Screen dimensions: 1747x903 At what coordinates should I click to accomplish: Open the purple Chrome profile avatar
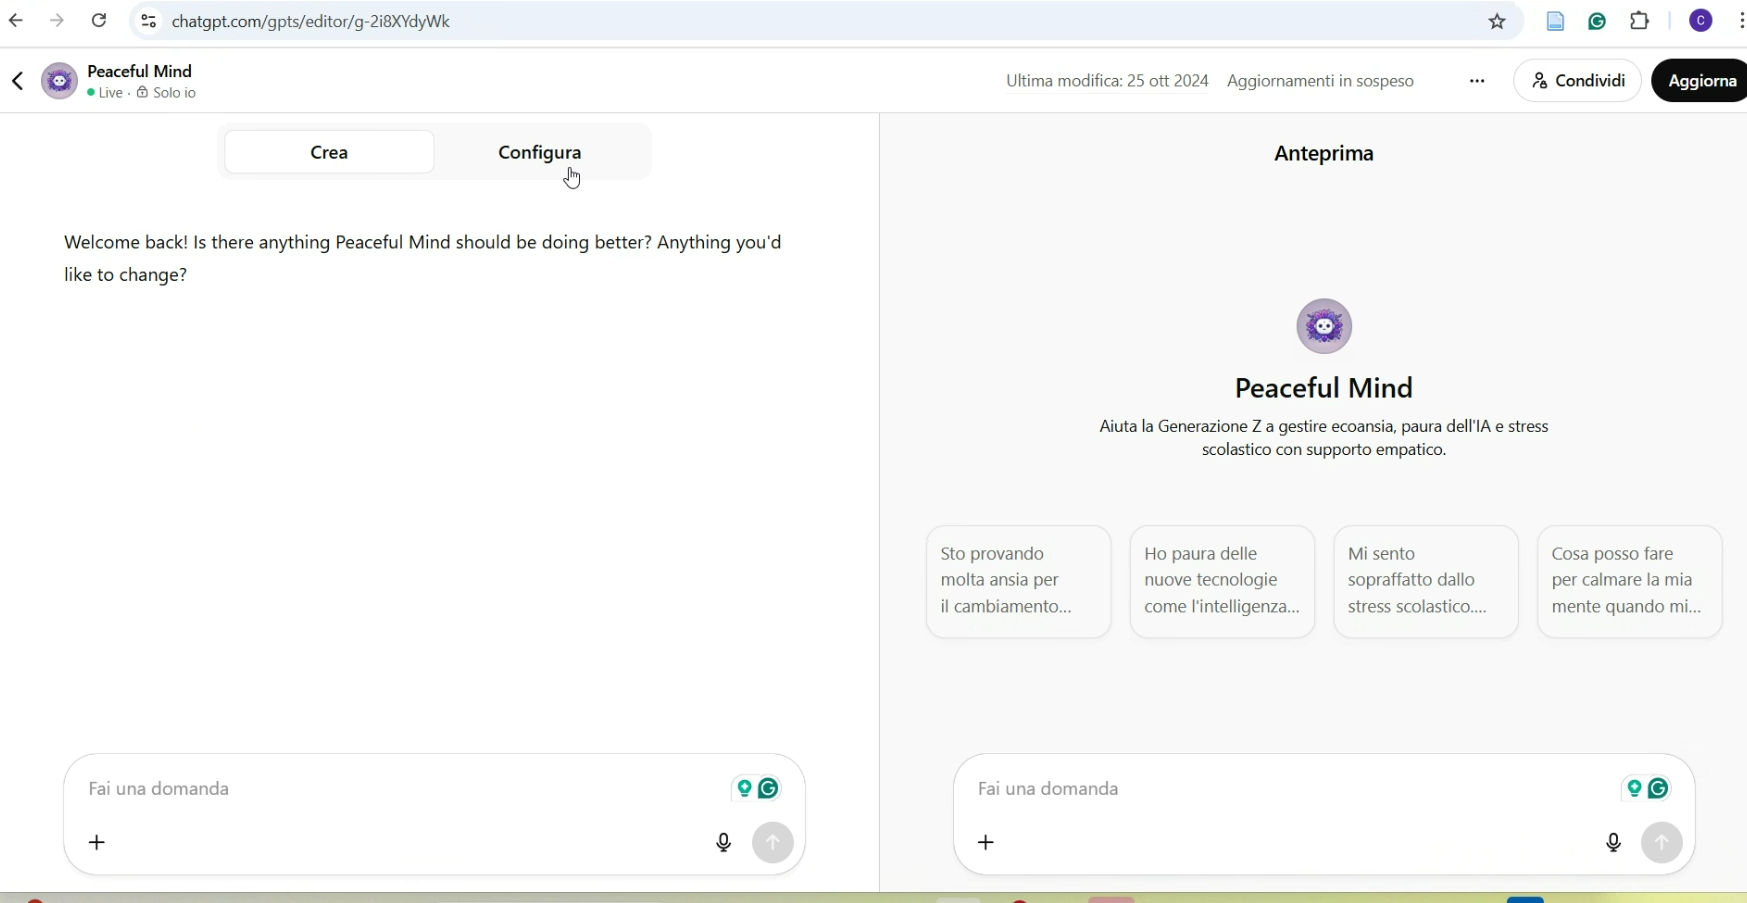click(x=1701, y=21)
